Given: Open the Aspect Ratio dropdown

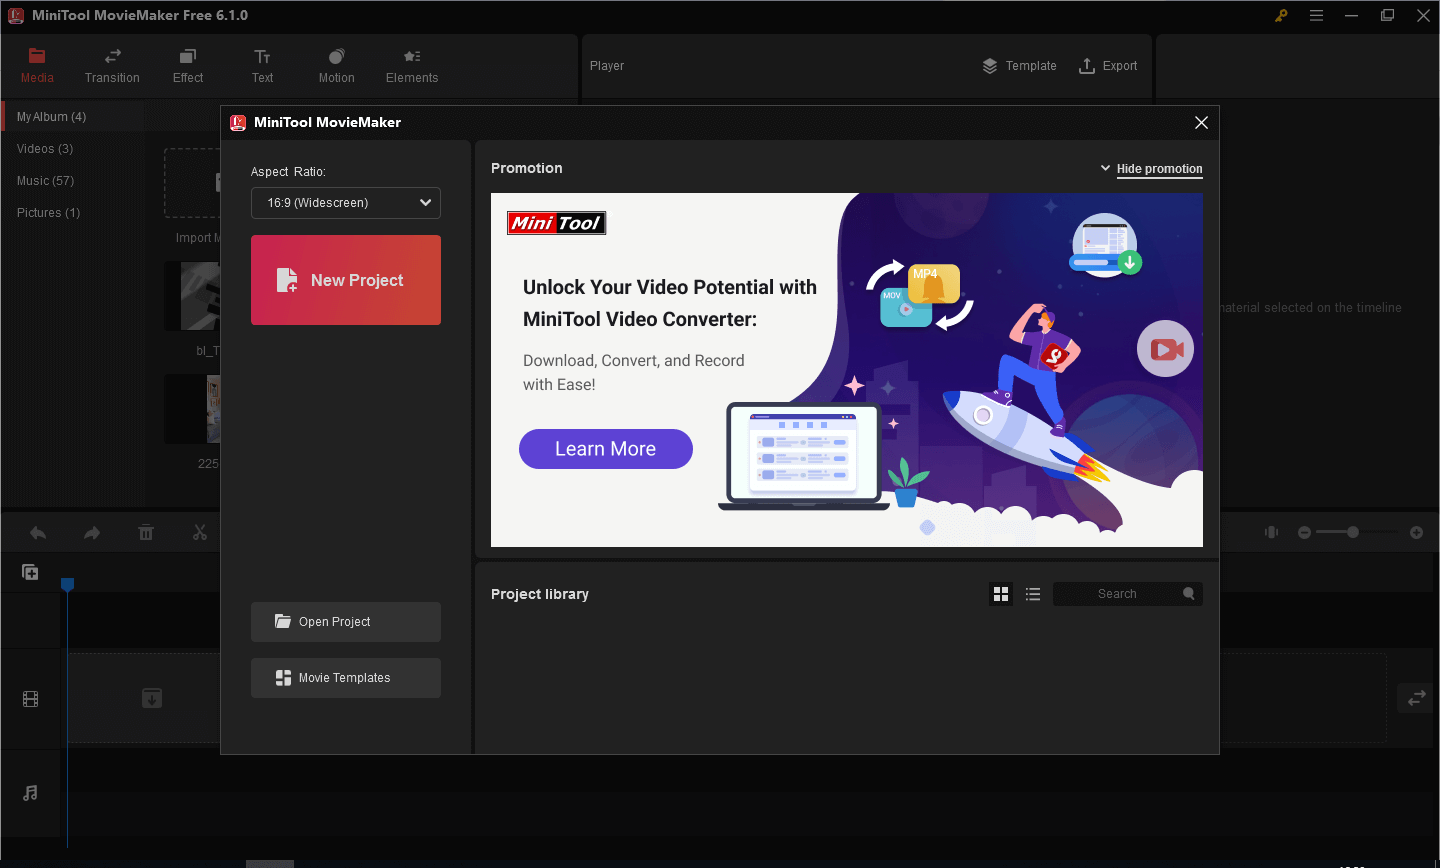Looking at the screenshot, I should click(346, 203).
